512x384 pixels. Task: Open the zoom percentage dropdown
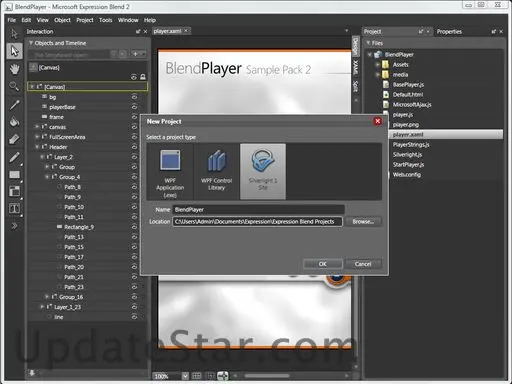185,376
